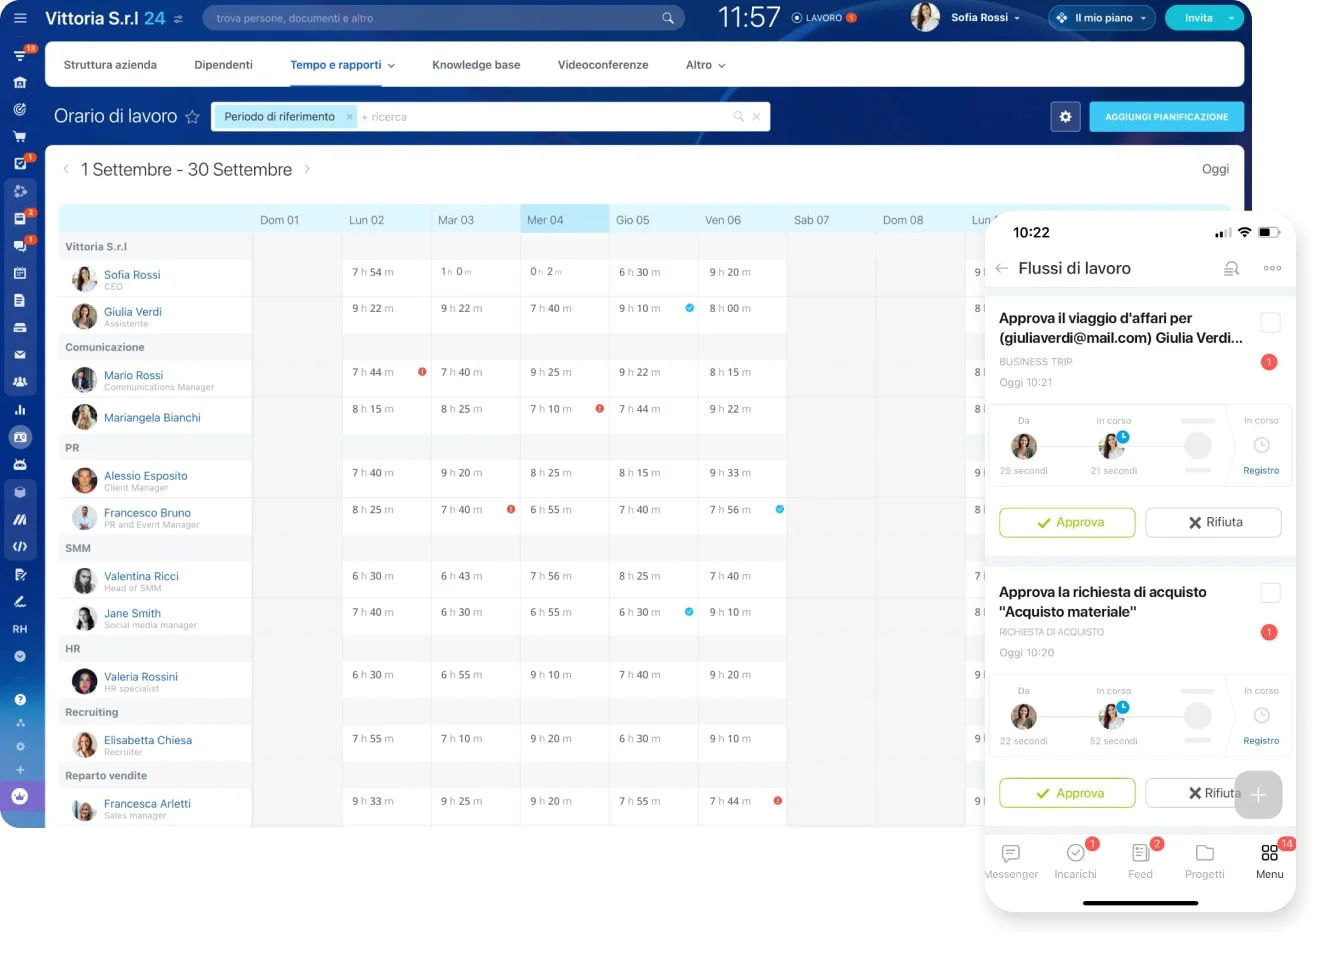1344x960 pixels.
Task: Open Progetti folder icon in mobile bar
Action: click(x=1204, y=860)
